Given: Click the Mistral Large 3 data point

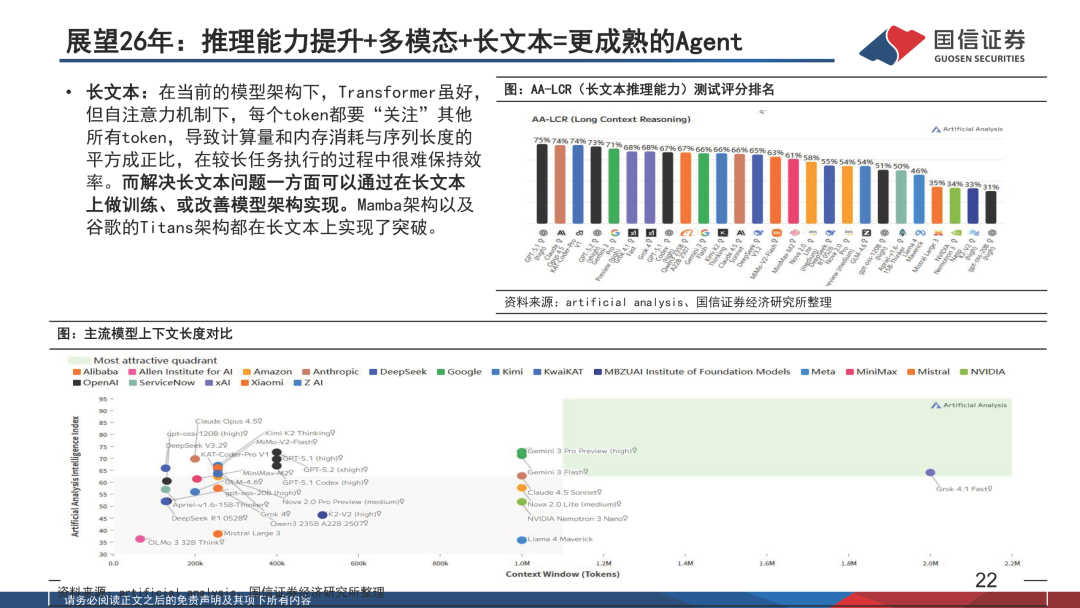Looking at the screenshot, I should coord(218,534).
